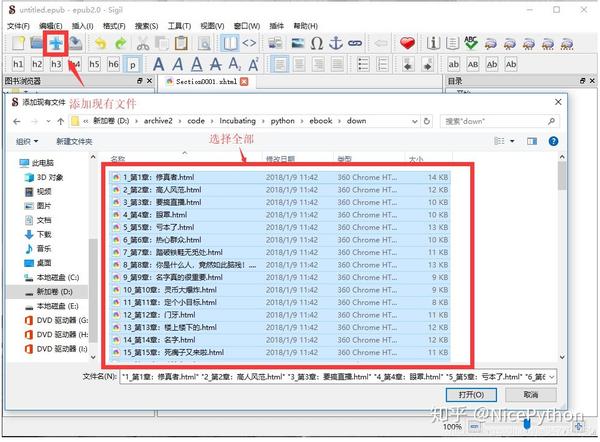Click the Save toolbar icon
The height and width of the screenshot is (442, 600).
76,43
